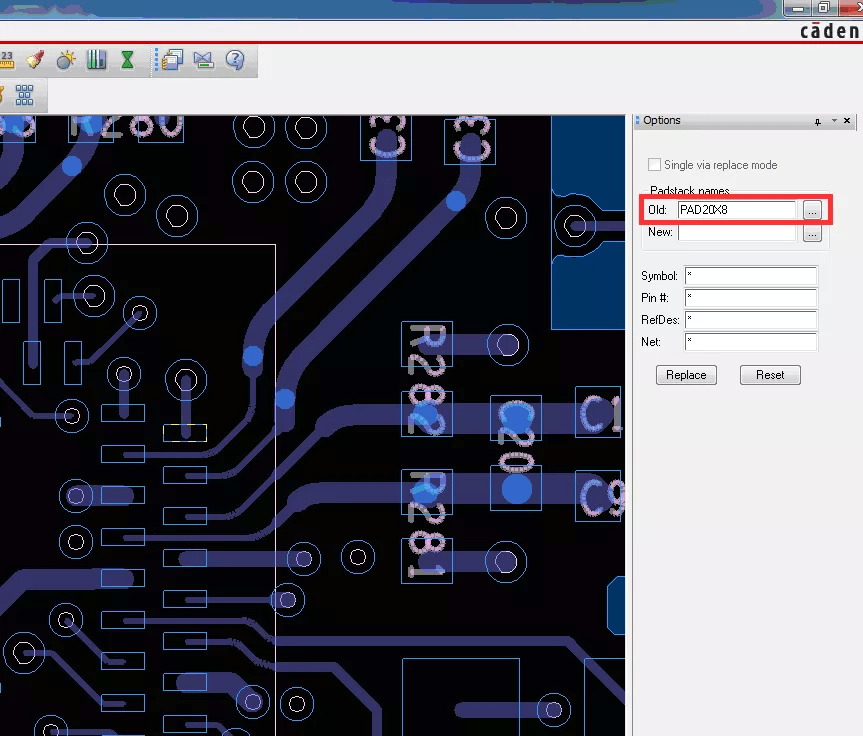The height and width of the screenshot is (736, 863).
Task: Click the cascade windows toolbar icon
Action: 171,60
